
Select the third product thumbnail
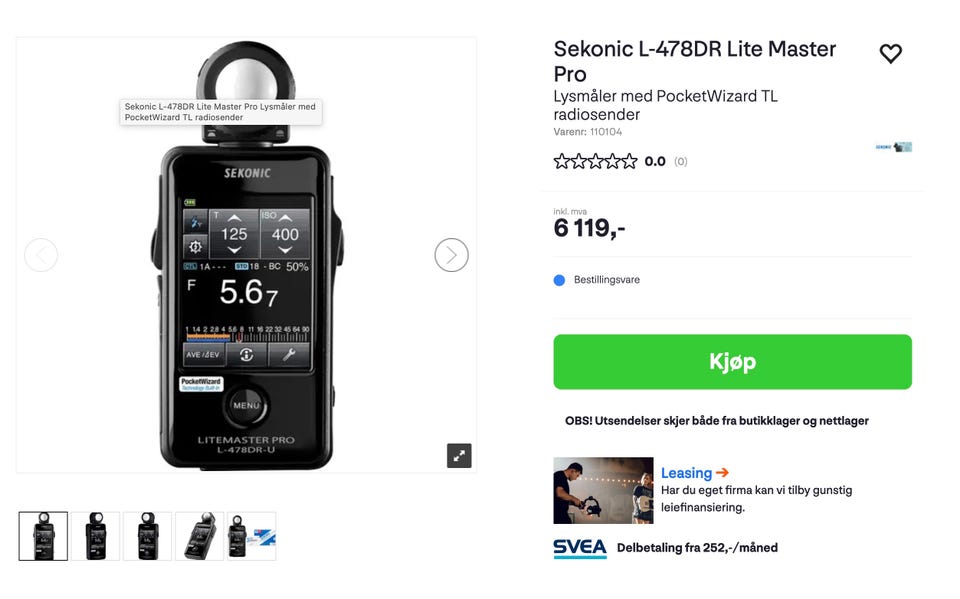coord(148,536)
